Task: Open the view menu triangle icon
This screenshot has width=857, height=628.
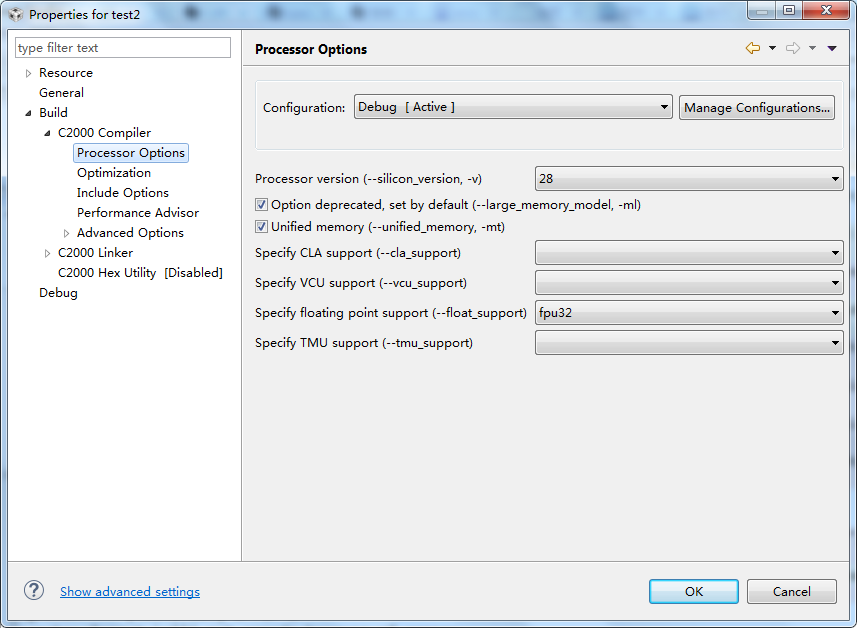Action: pyautogui.click(x=832, y=48)
